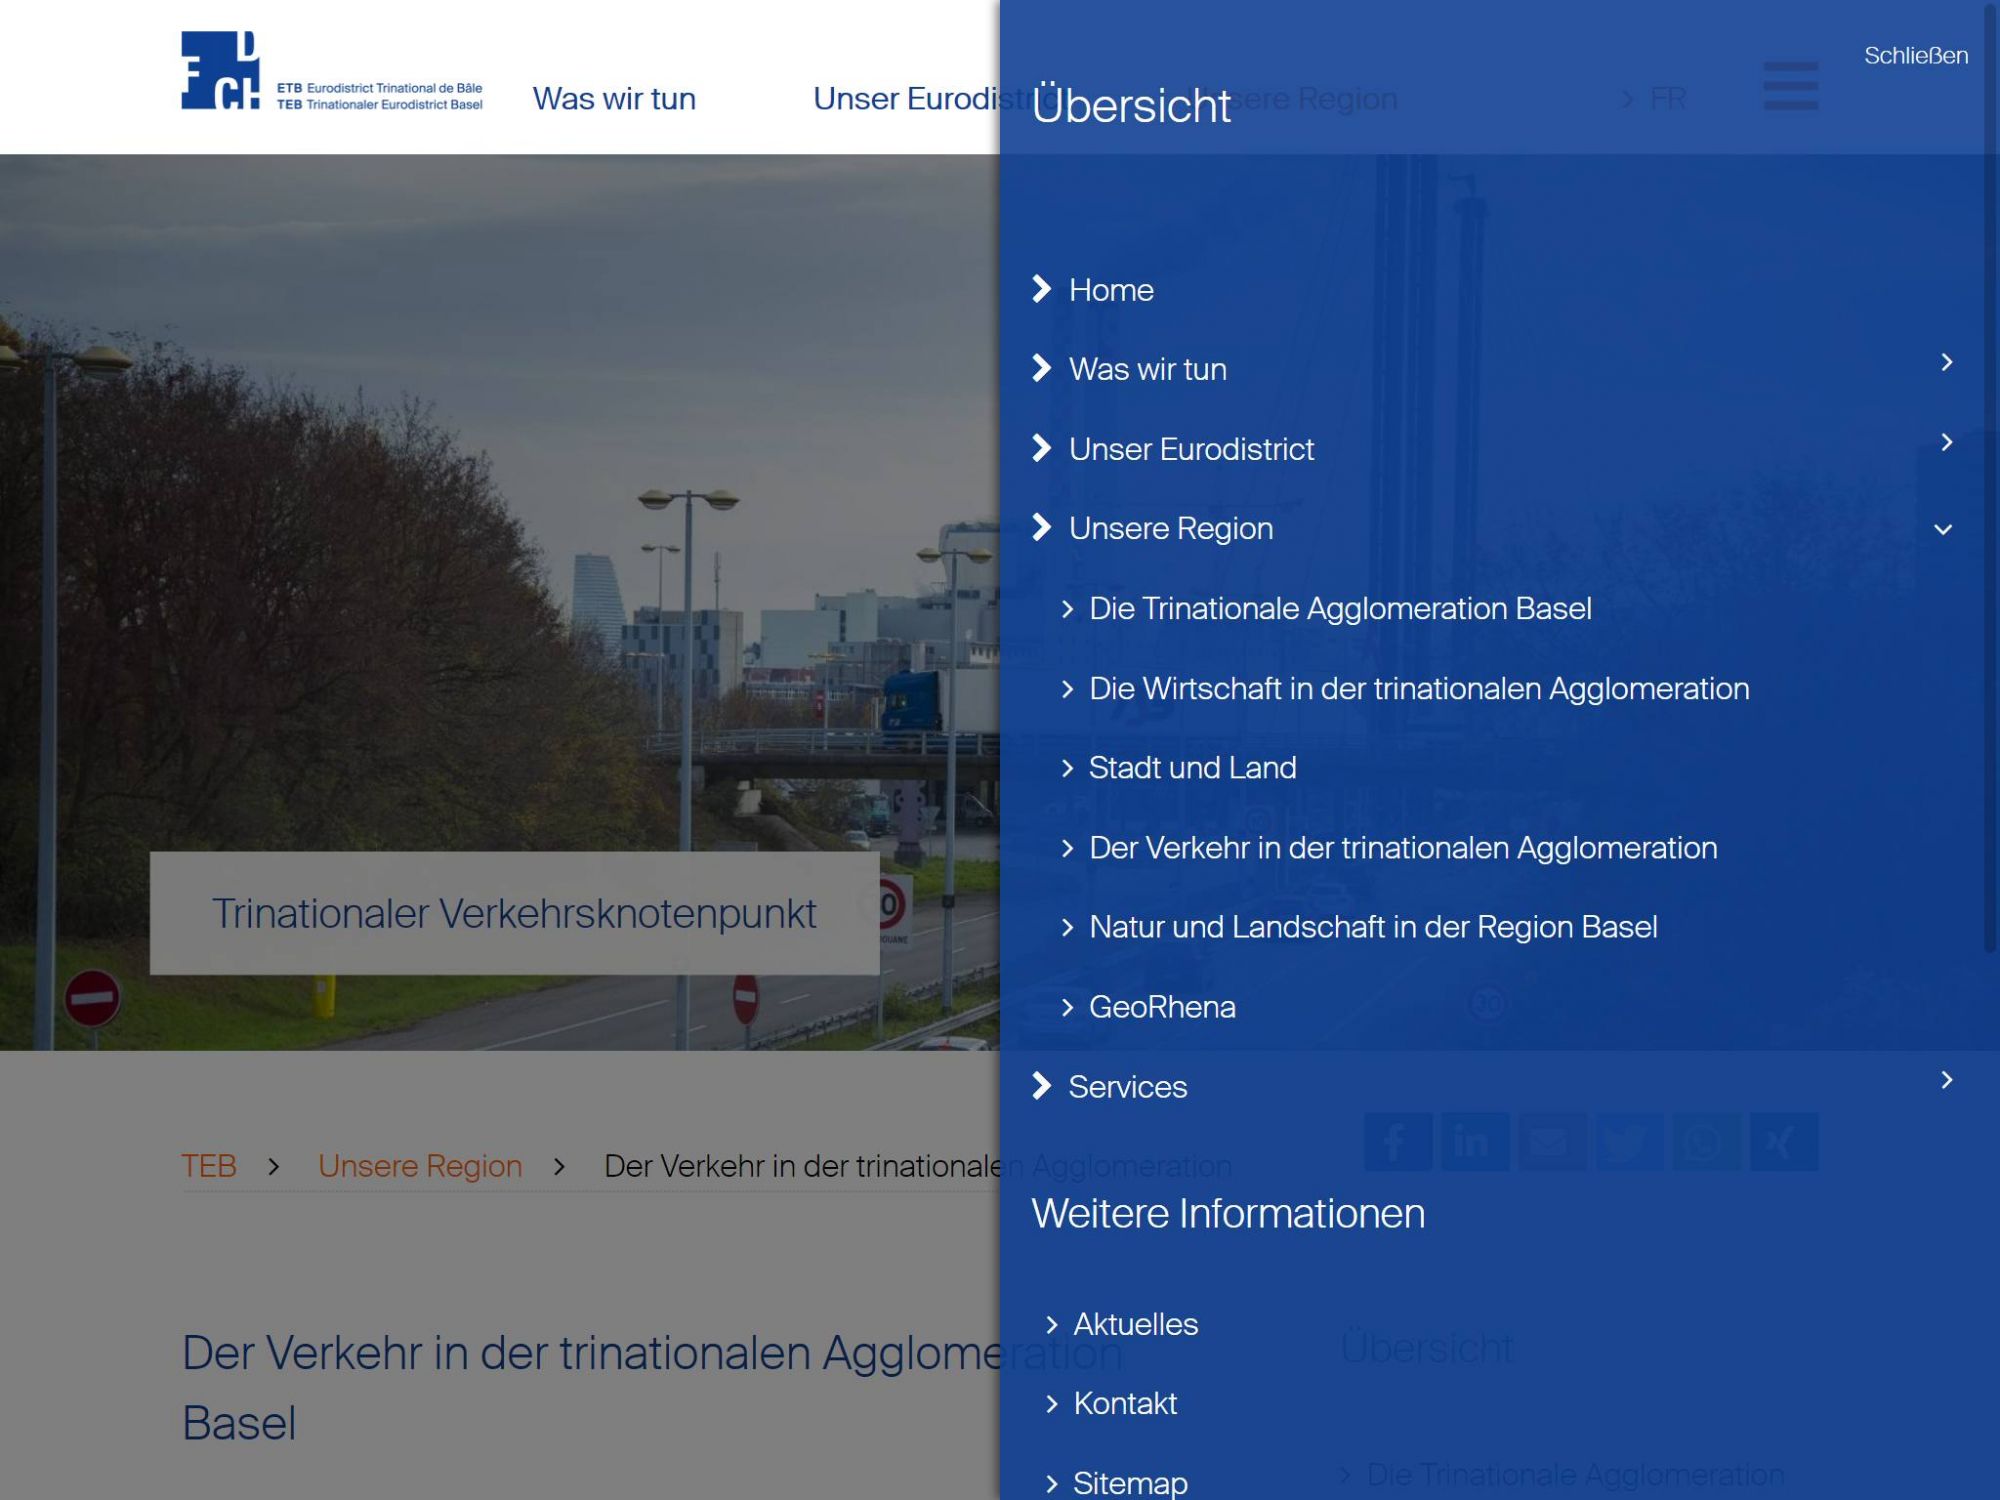The height and width of the screenshot is (1500, 2000).
Task: Click the hamburger menu icon
Action: [x=1790, y=86]
